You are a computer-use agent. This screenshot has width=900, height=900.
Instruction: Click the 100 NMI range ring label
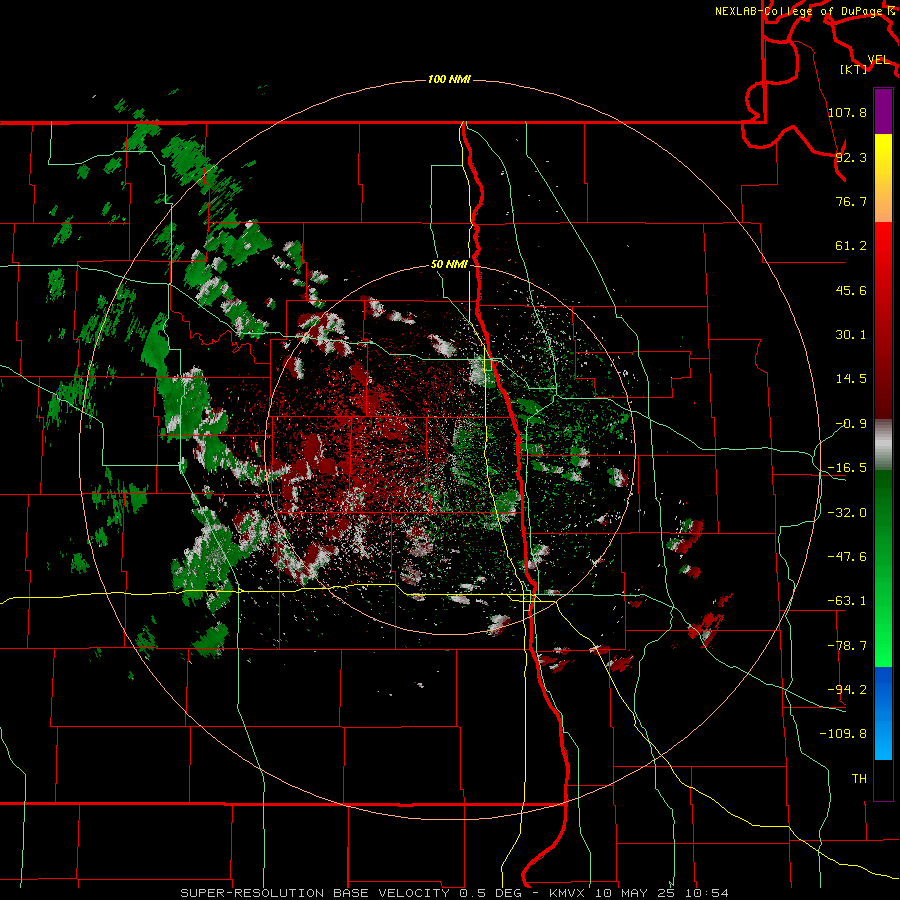449,79
